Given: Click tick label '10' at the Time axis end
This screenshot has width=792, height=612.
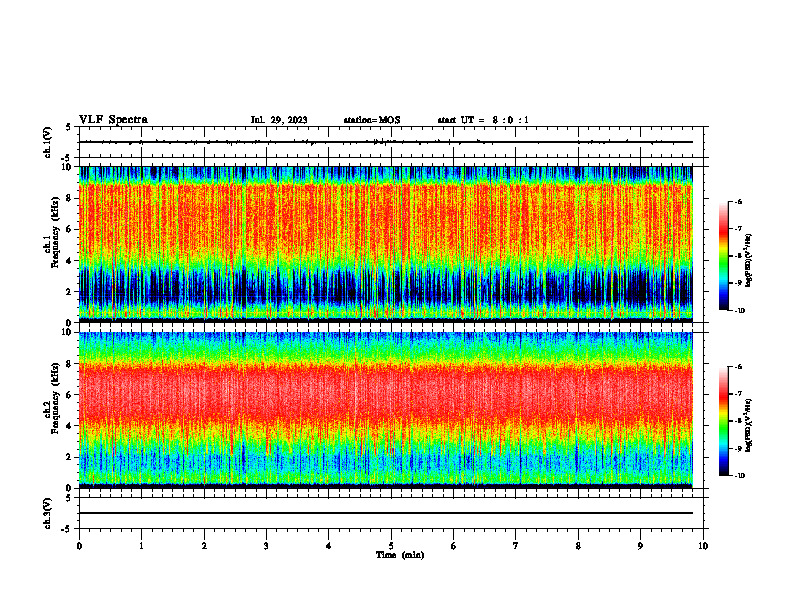Looking at the screenshot, I should point(703,546).
